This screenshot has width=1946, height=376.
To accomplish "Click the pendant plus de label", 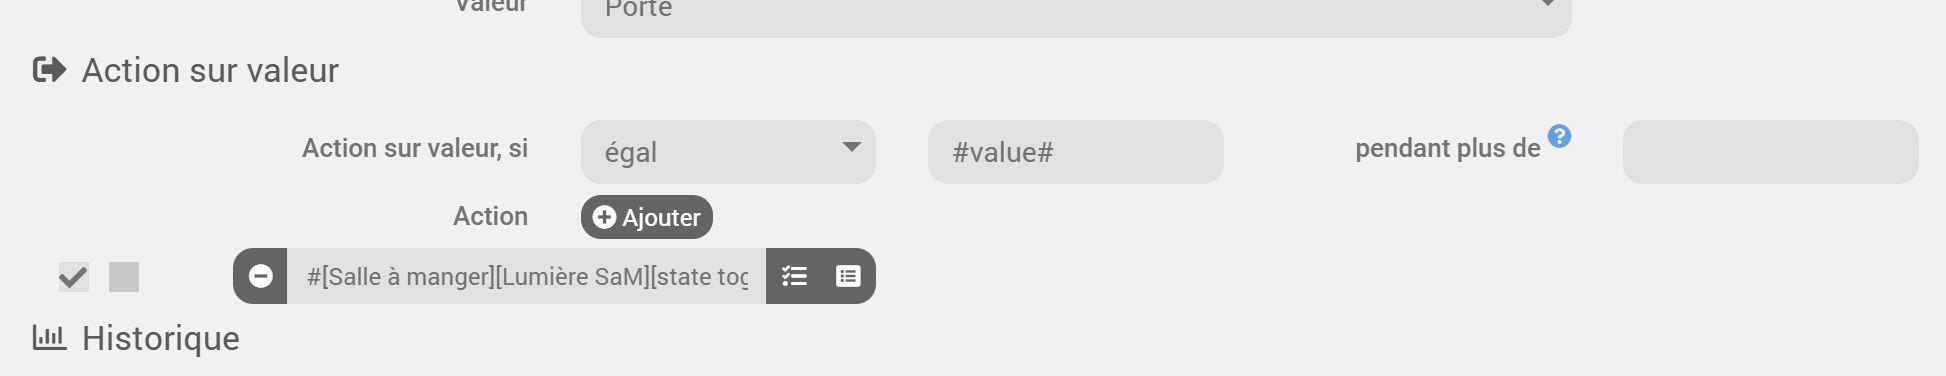I will click(1447, 148).
